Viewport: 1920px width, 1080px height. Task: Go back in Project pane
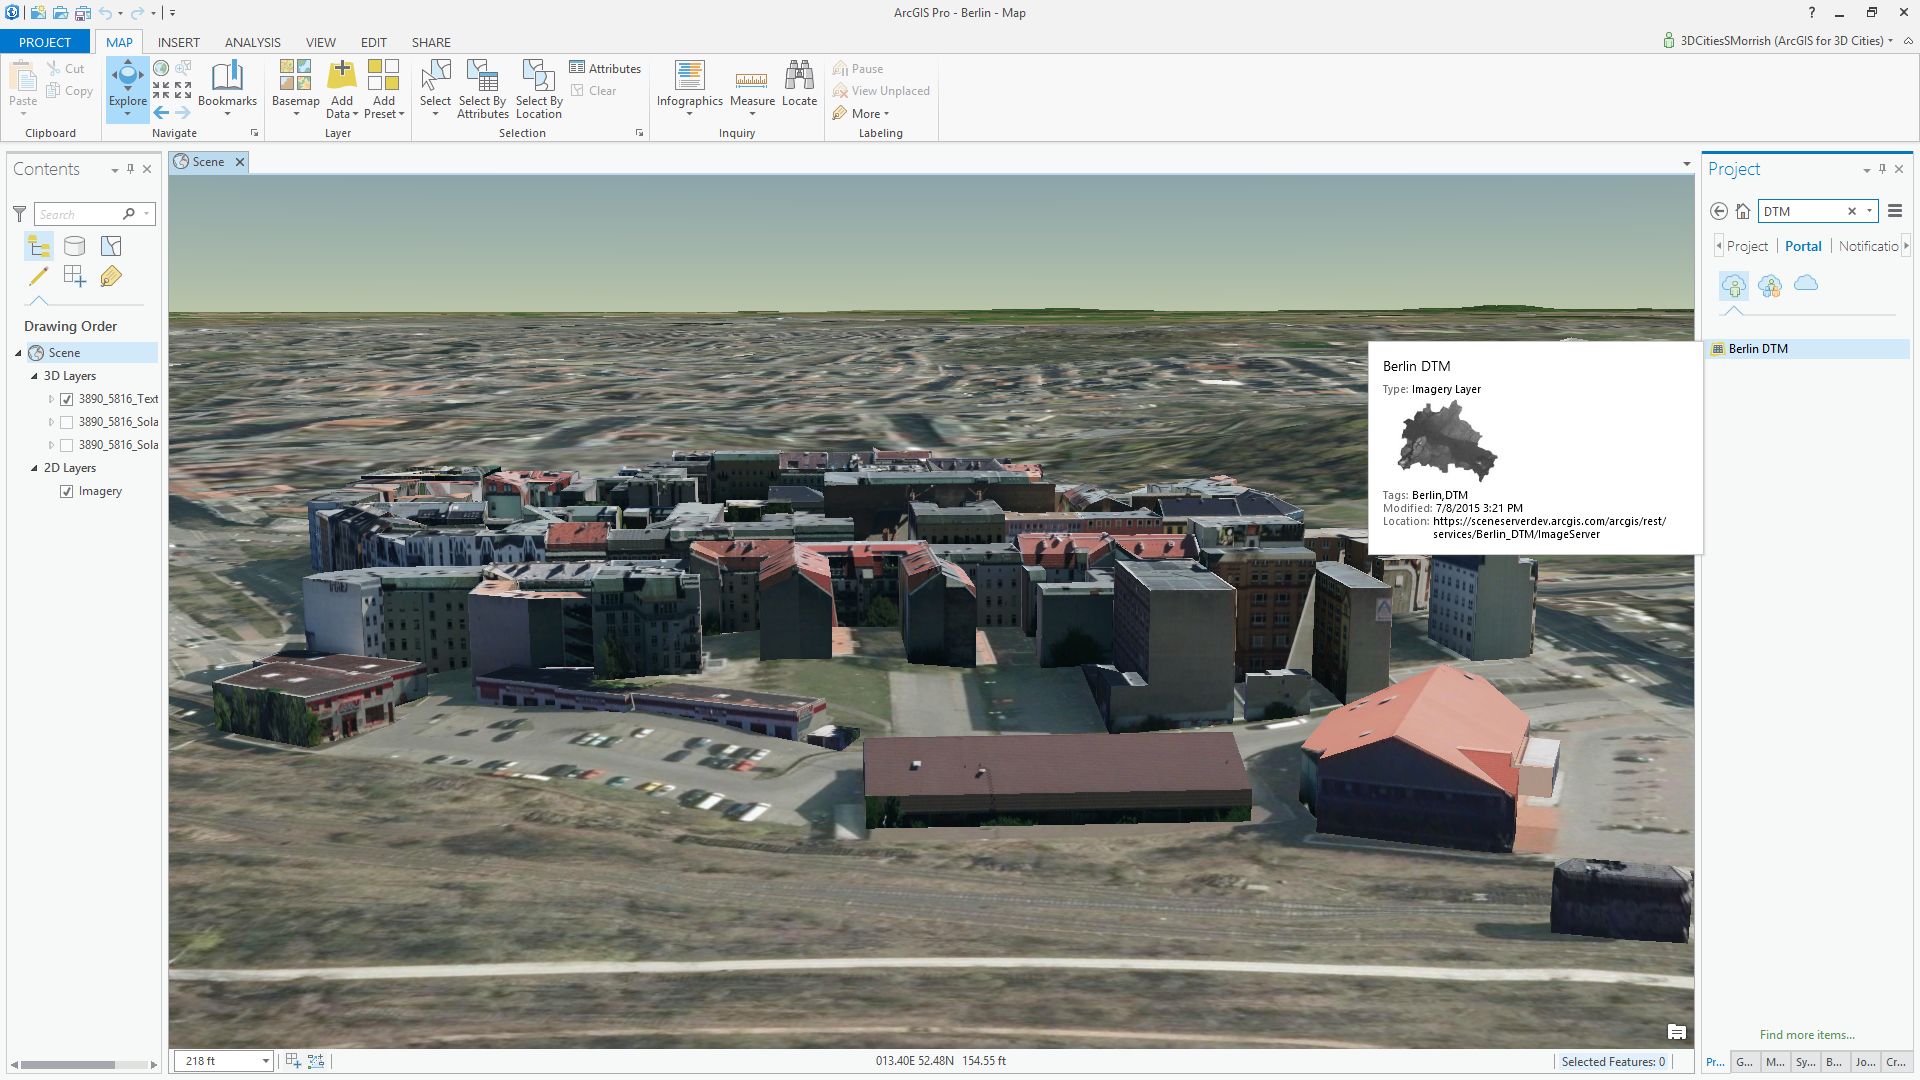pos(1719,211)
